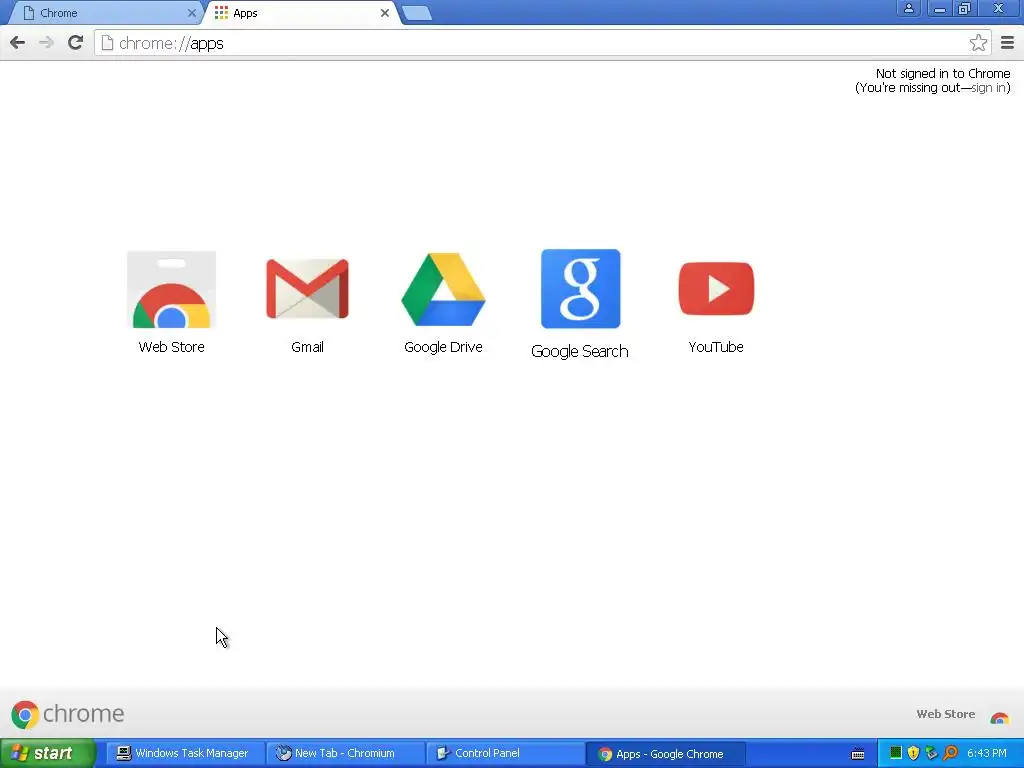This screenshot has height=768, width=1024.
Task: Click the browser back arrow
Action: click(18, 43)
